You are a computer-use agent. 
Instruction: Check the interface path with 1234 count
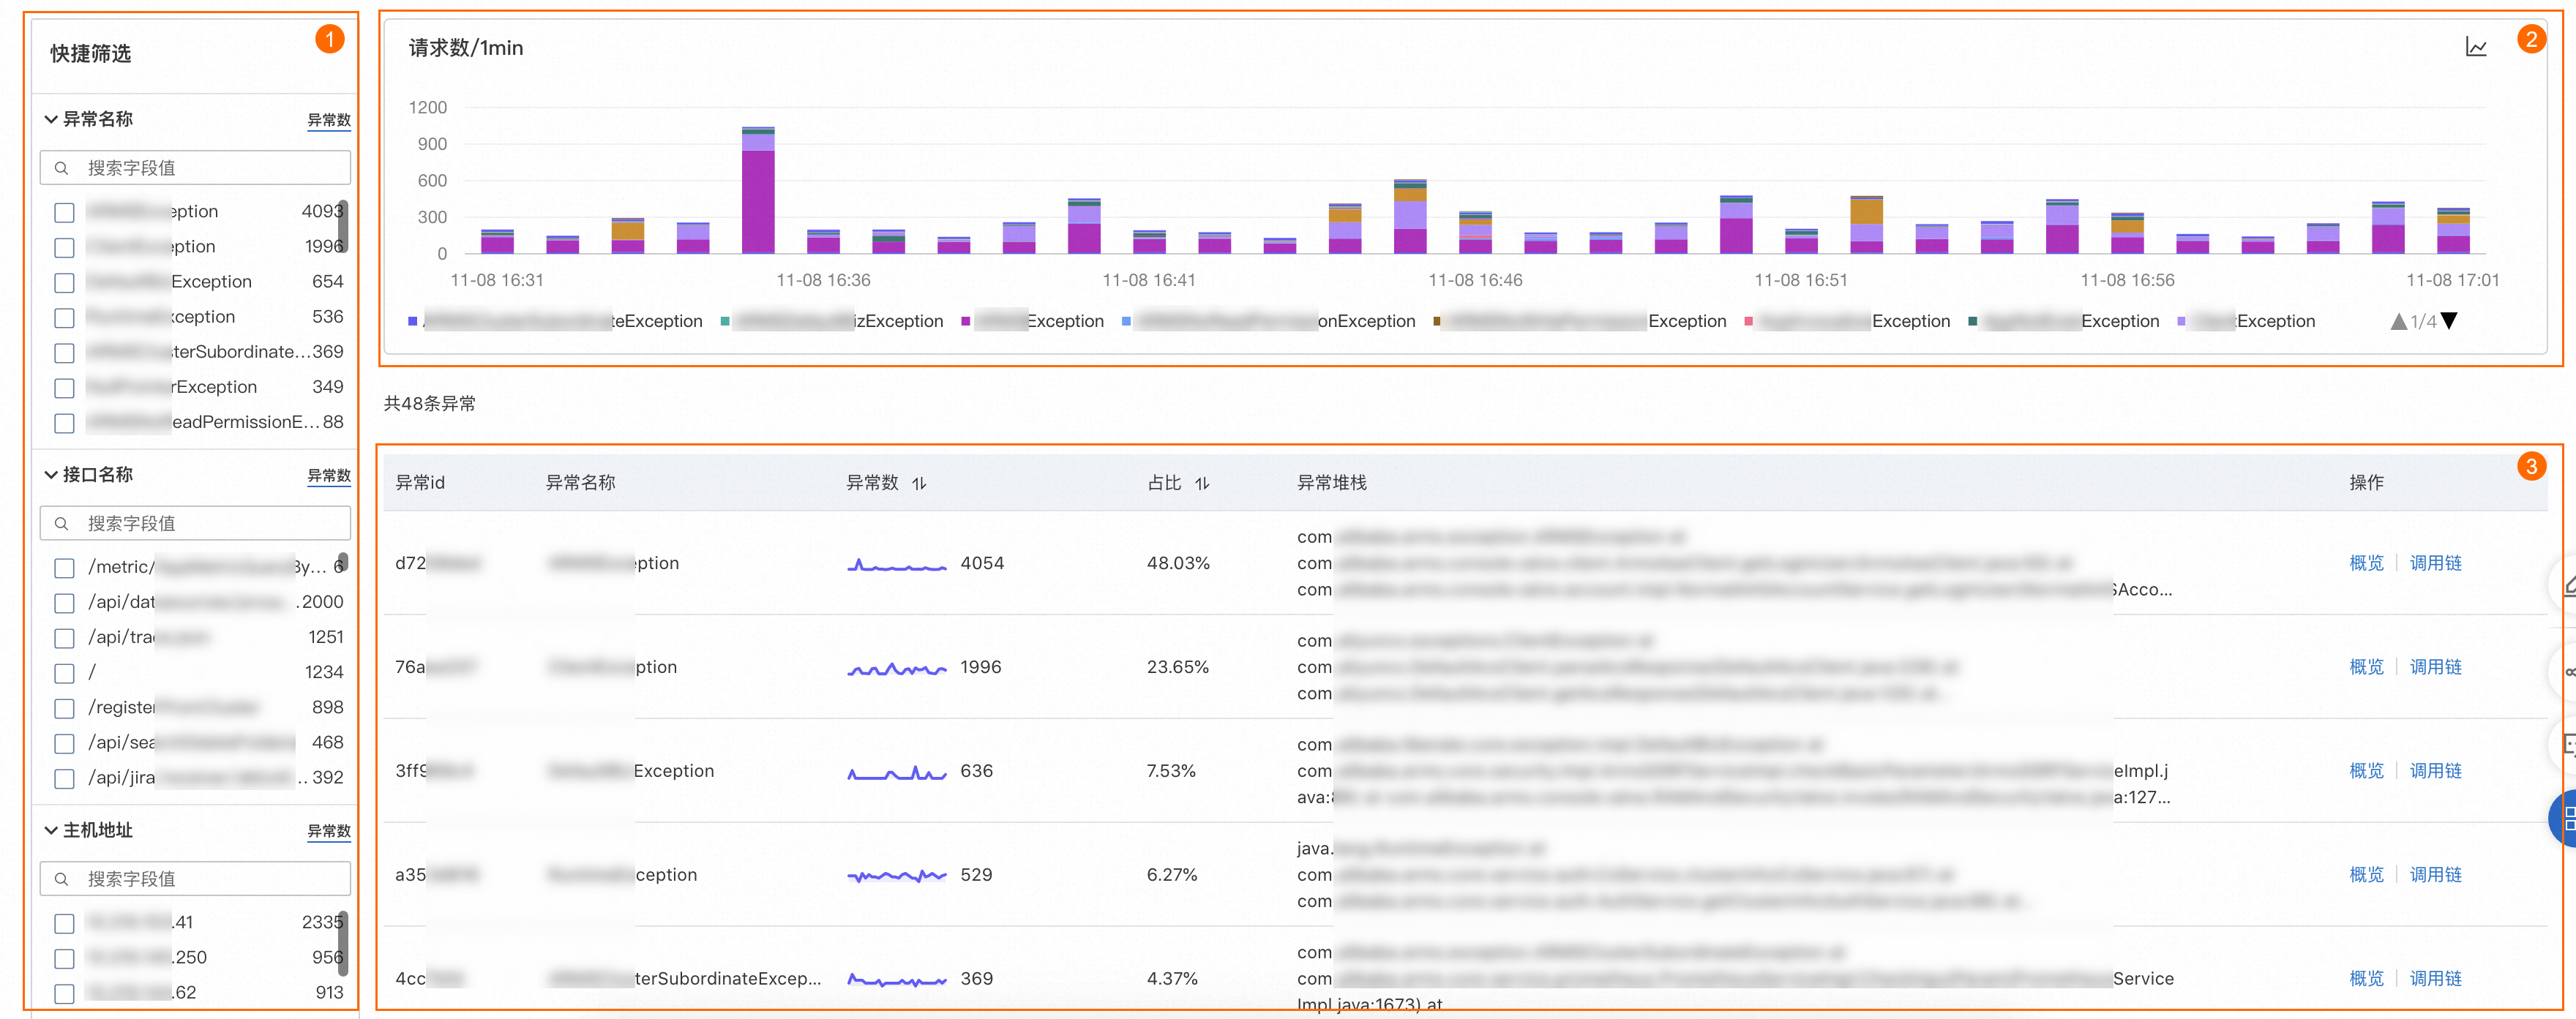(x=65, y=673)
